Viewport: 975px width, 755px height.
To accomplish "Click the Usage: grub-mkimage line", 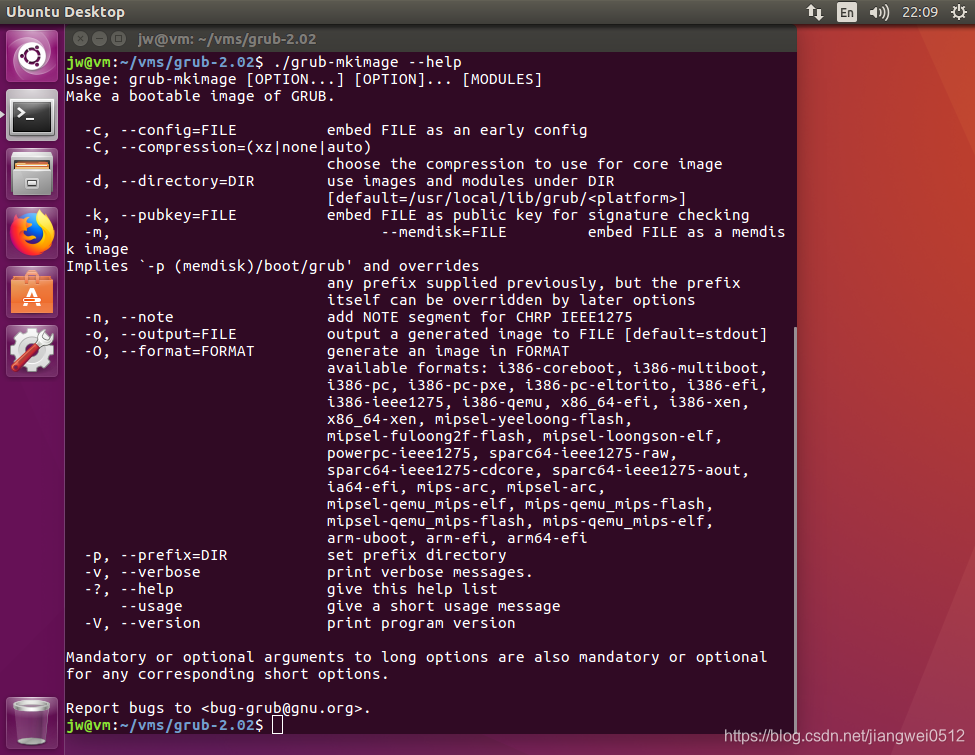I will [x=304, y=79].
